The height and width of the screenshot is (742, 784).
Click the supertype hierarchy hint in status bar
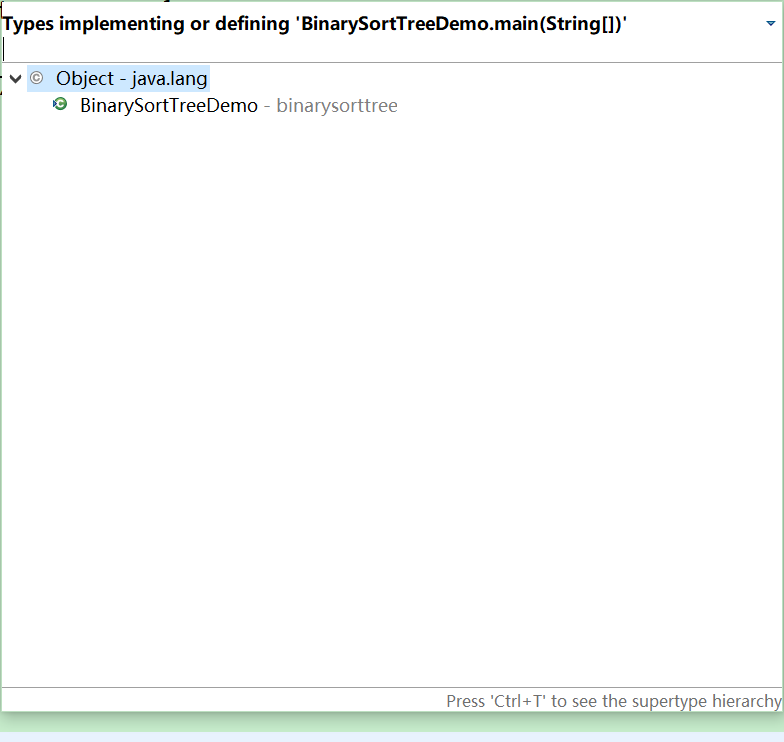(x=614, y=701)
